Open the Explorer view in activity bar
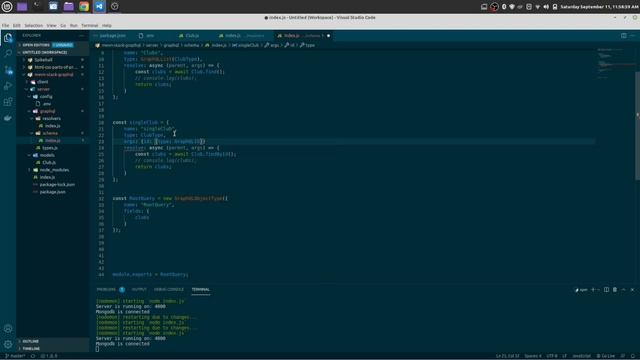This screenshot has width=640, height=360. click(x=8, y=38)
